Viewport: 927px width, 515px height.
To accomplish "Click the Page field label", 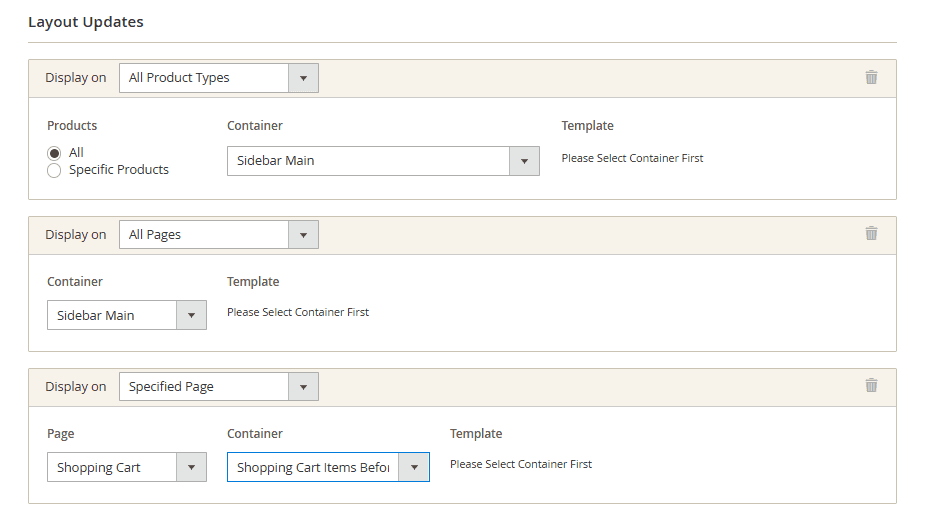I will tap(61, 434).
